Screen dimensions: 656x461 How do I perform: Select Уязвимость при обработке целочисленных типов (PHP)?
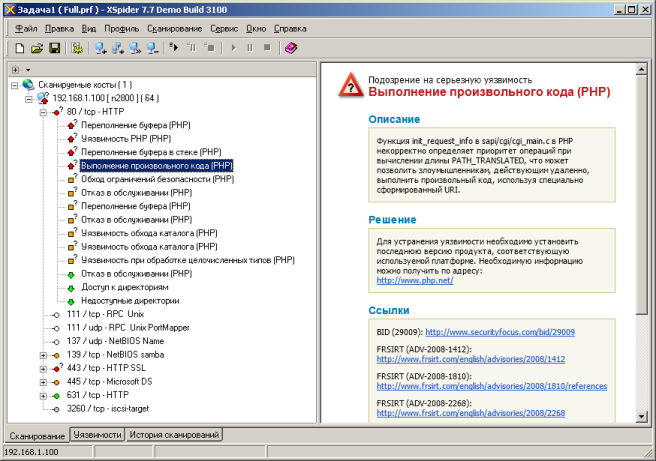coord(188,260)
